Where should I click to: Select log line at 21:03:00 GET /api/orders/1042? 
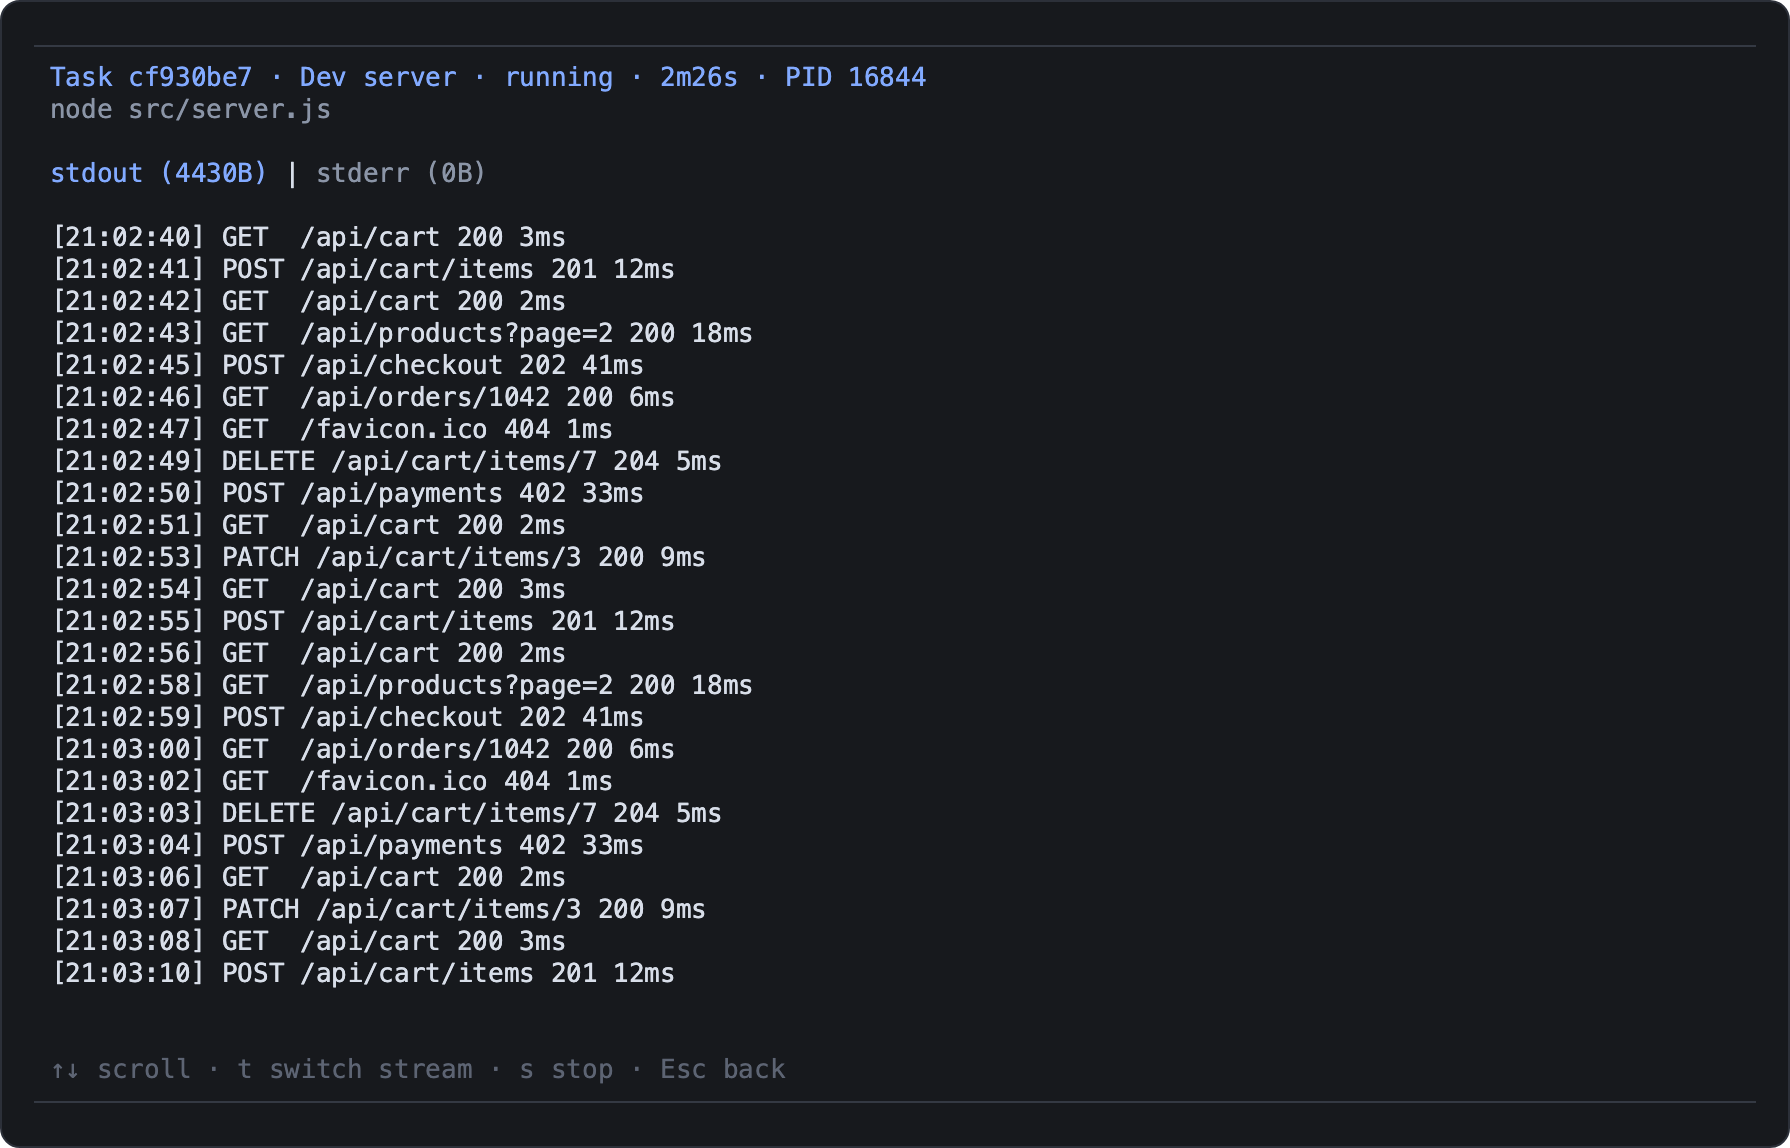(x=363, y=749)
